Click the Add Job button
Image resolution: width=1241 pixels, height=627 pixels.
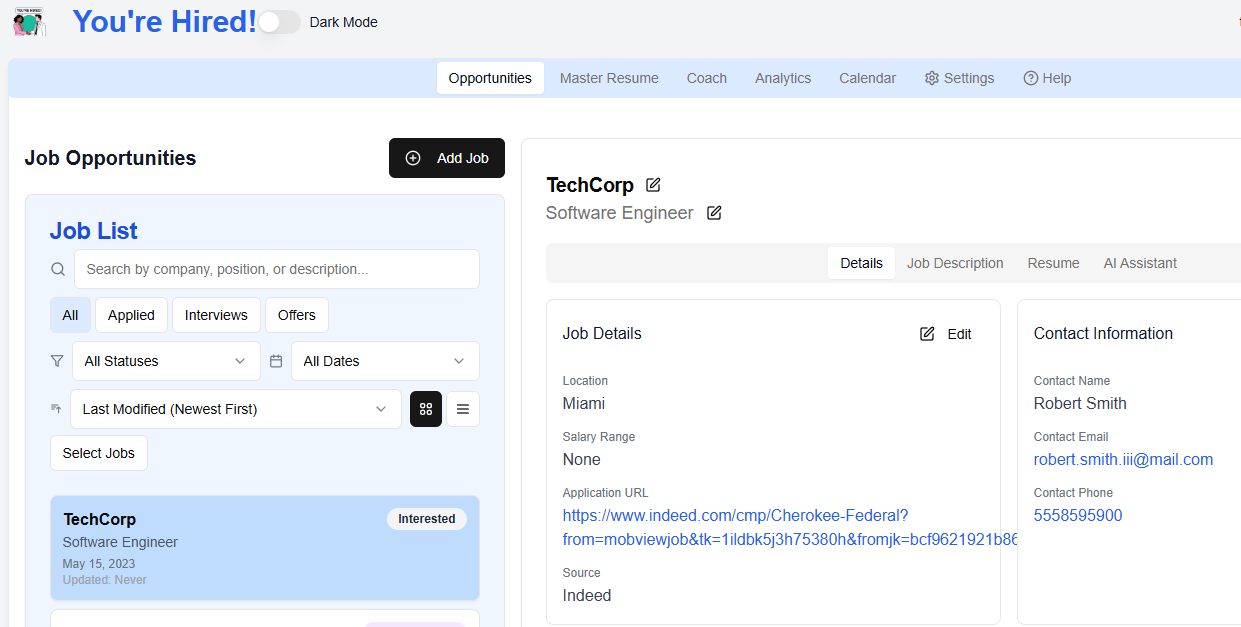pos(447,158)
